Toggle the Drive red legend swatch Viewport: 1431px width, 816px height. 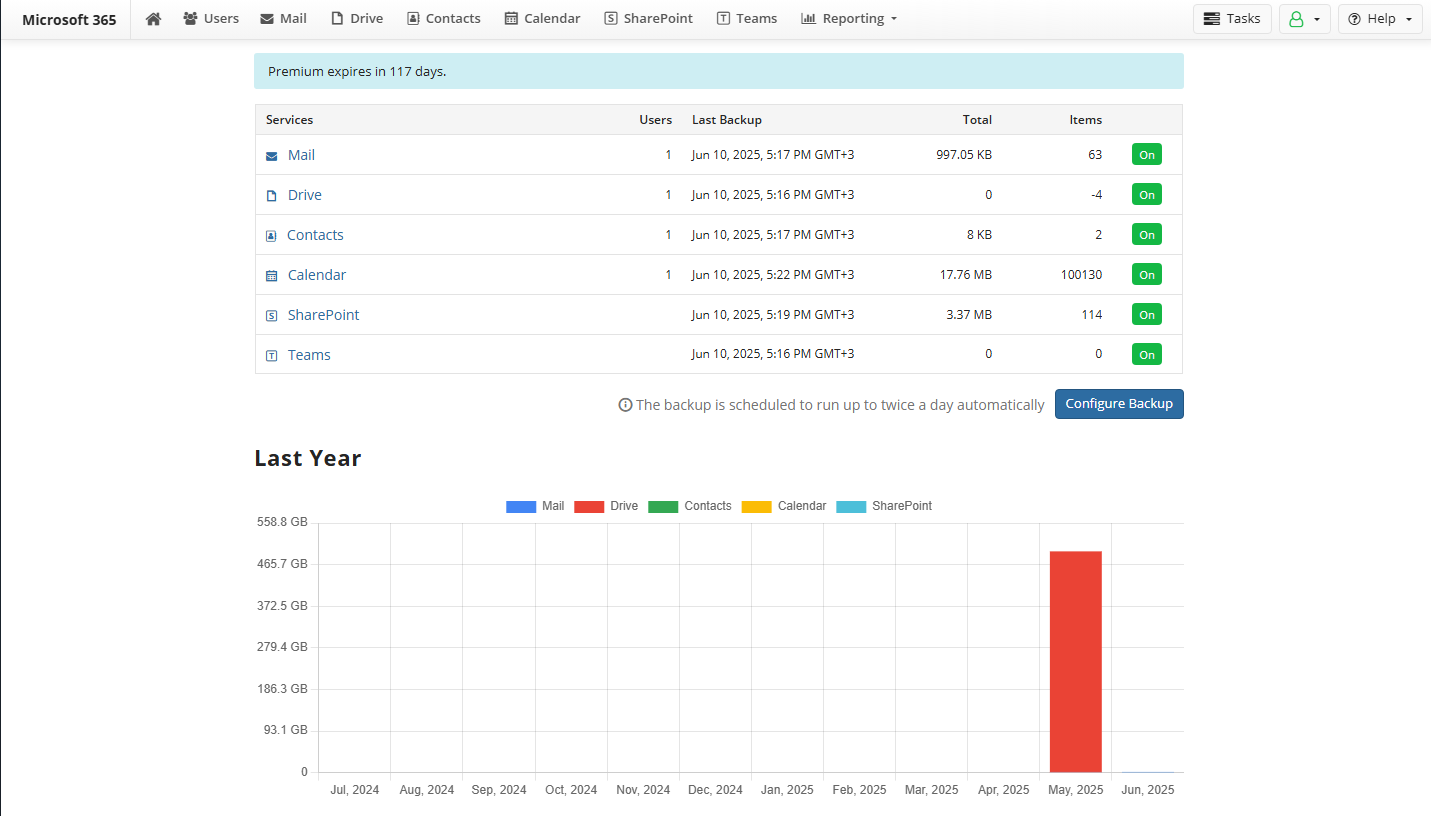point(589,506)
